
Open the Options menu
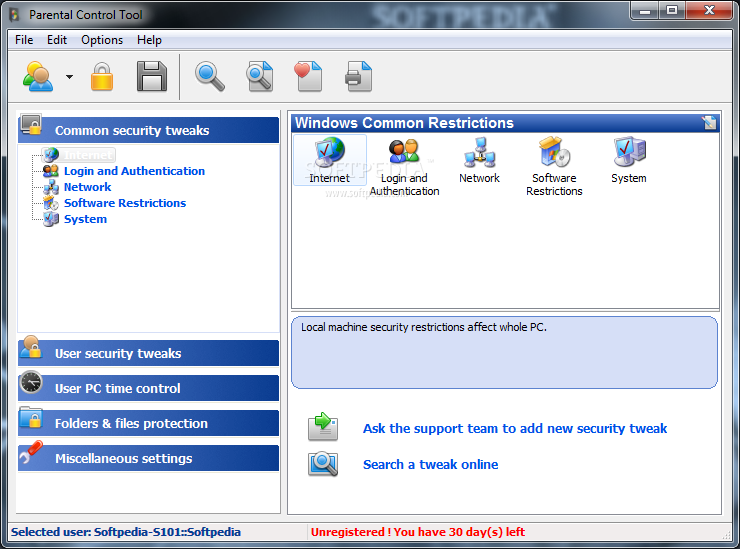(102, 40)
